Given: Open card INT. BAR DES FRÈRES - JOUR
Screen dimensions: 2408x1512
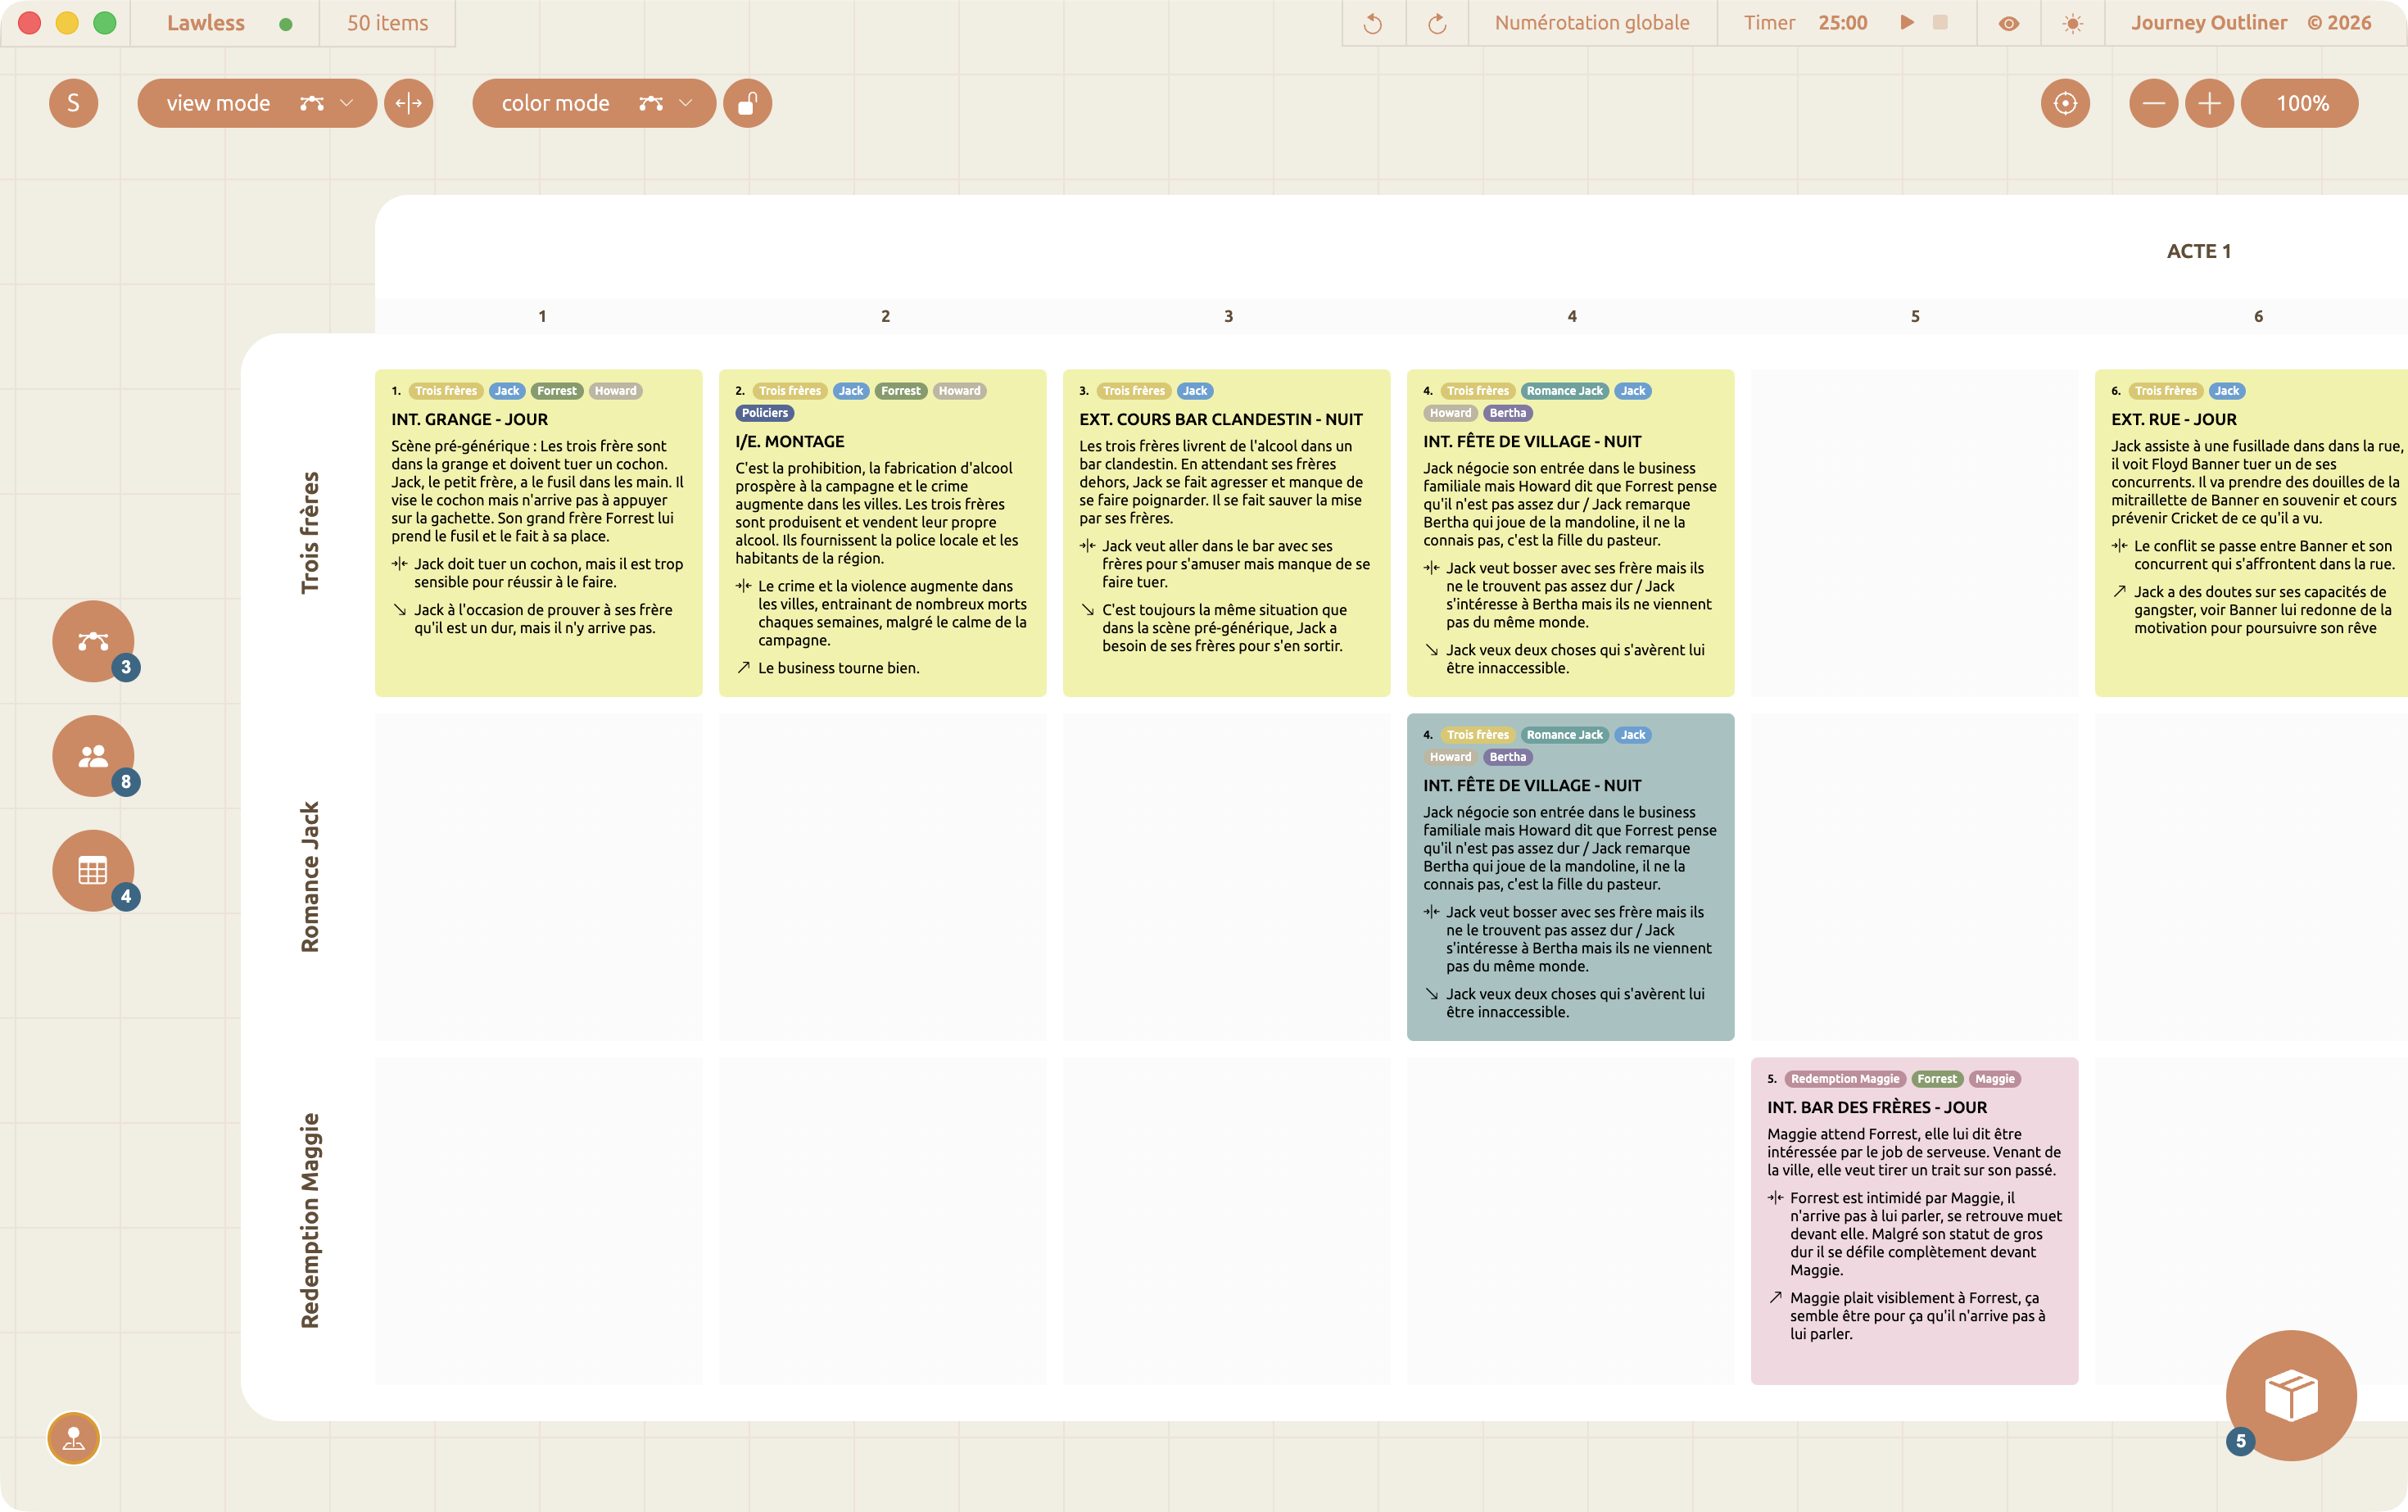Looking at the screenshot, I should pyautogui.click(x=1914, y=1221).
